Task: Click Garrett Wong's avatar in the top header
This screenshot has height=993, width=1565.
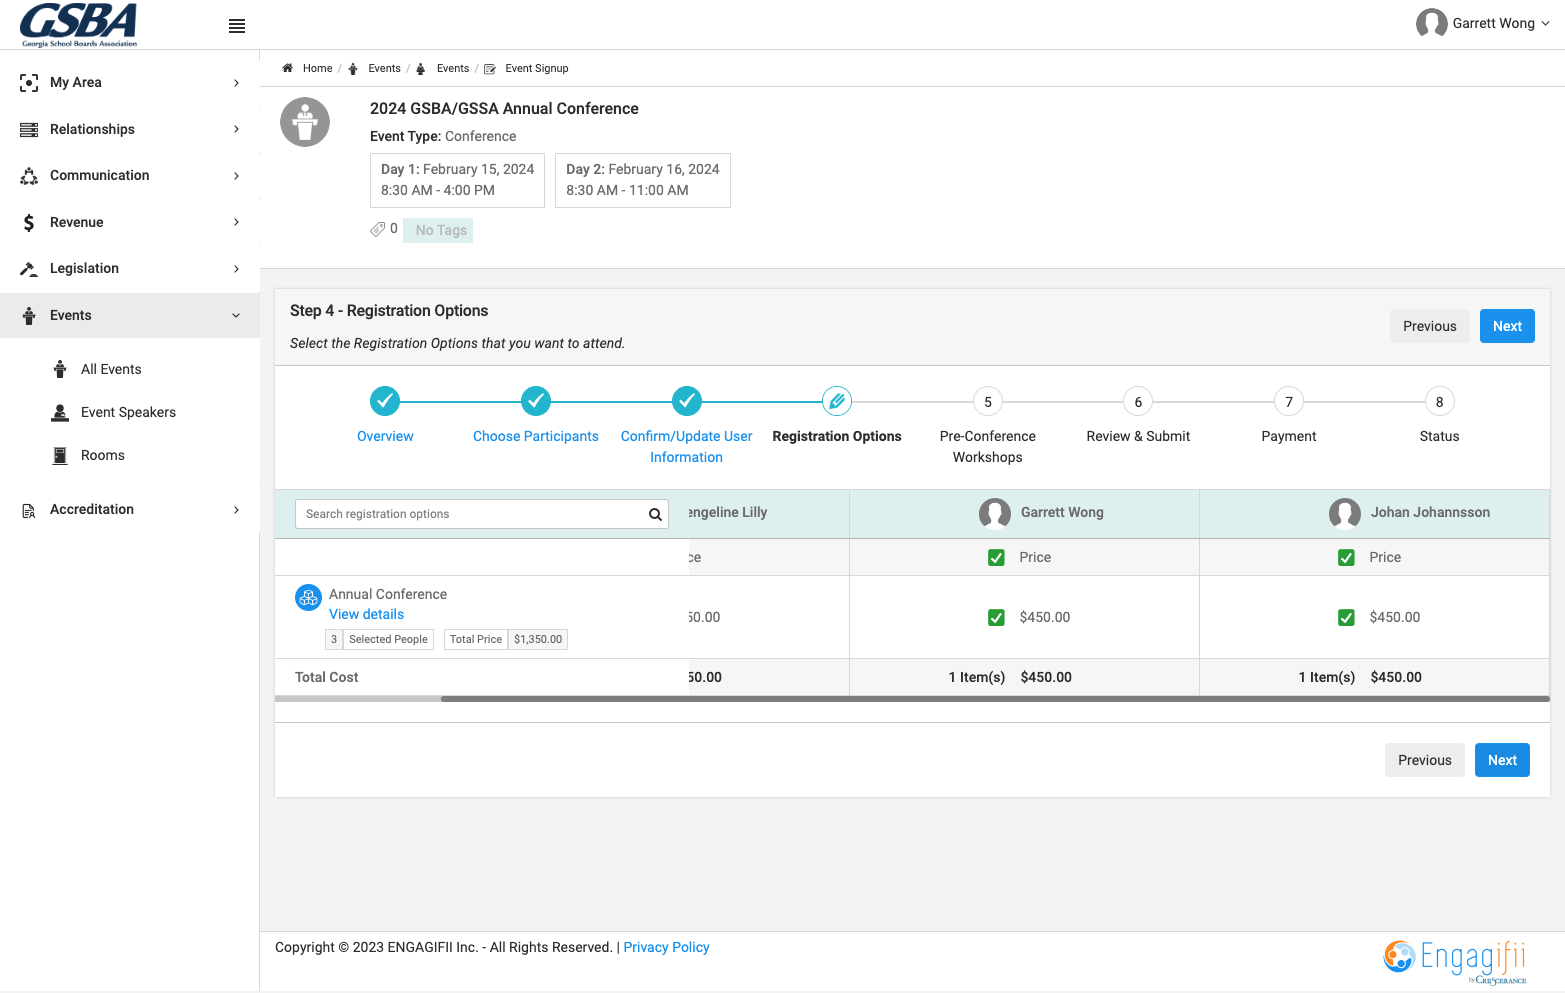Action: pos(1431,23)
